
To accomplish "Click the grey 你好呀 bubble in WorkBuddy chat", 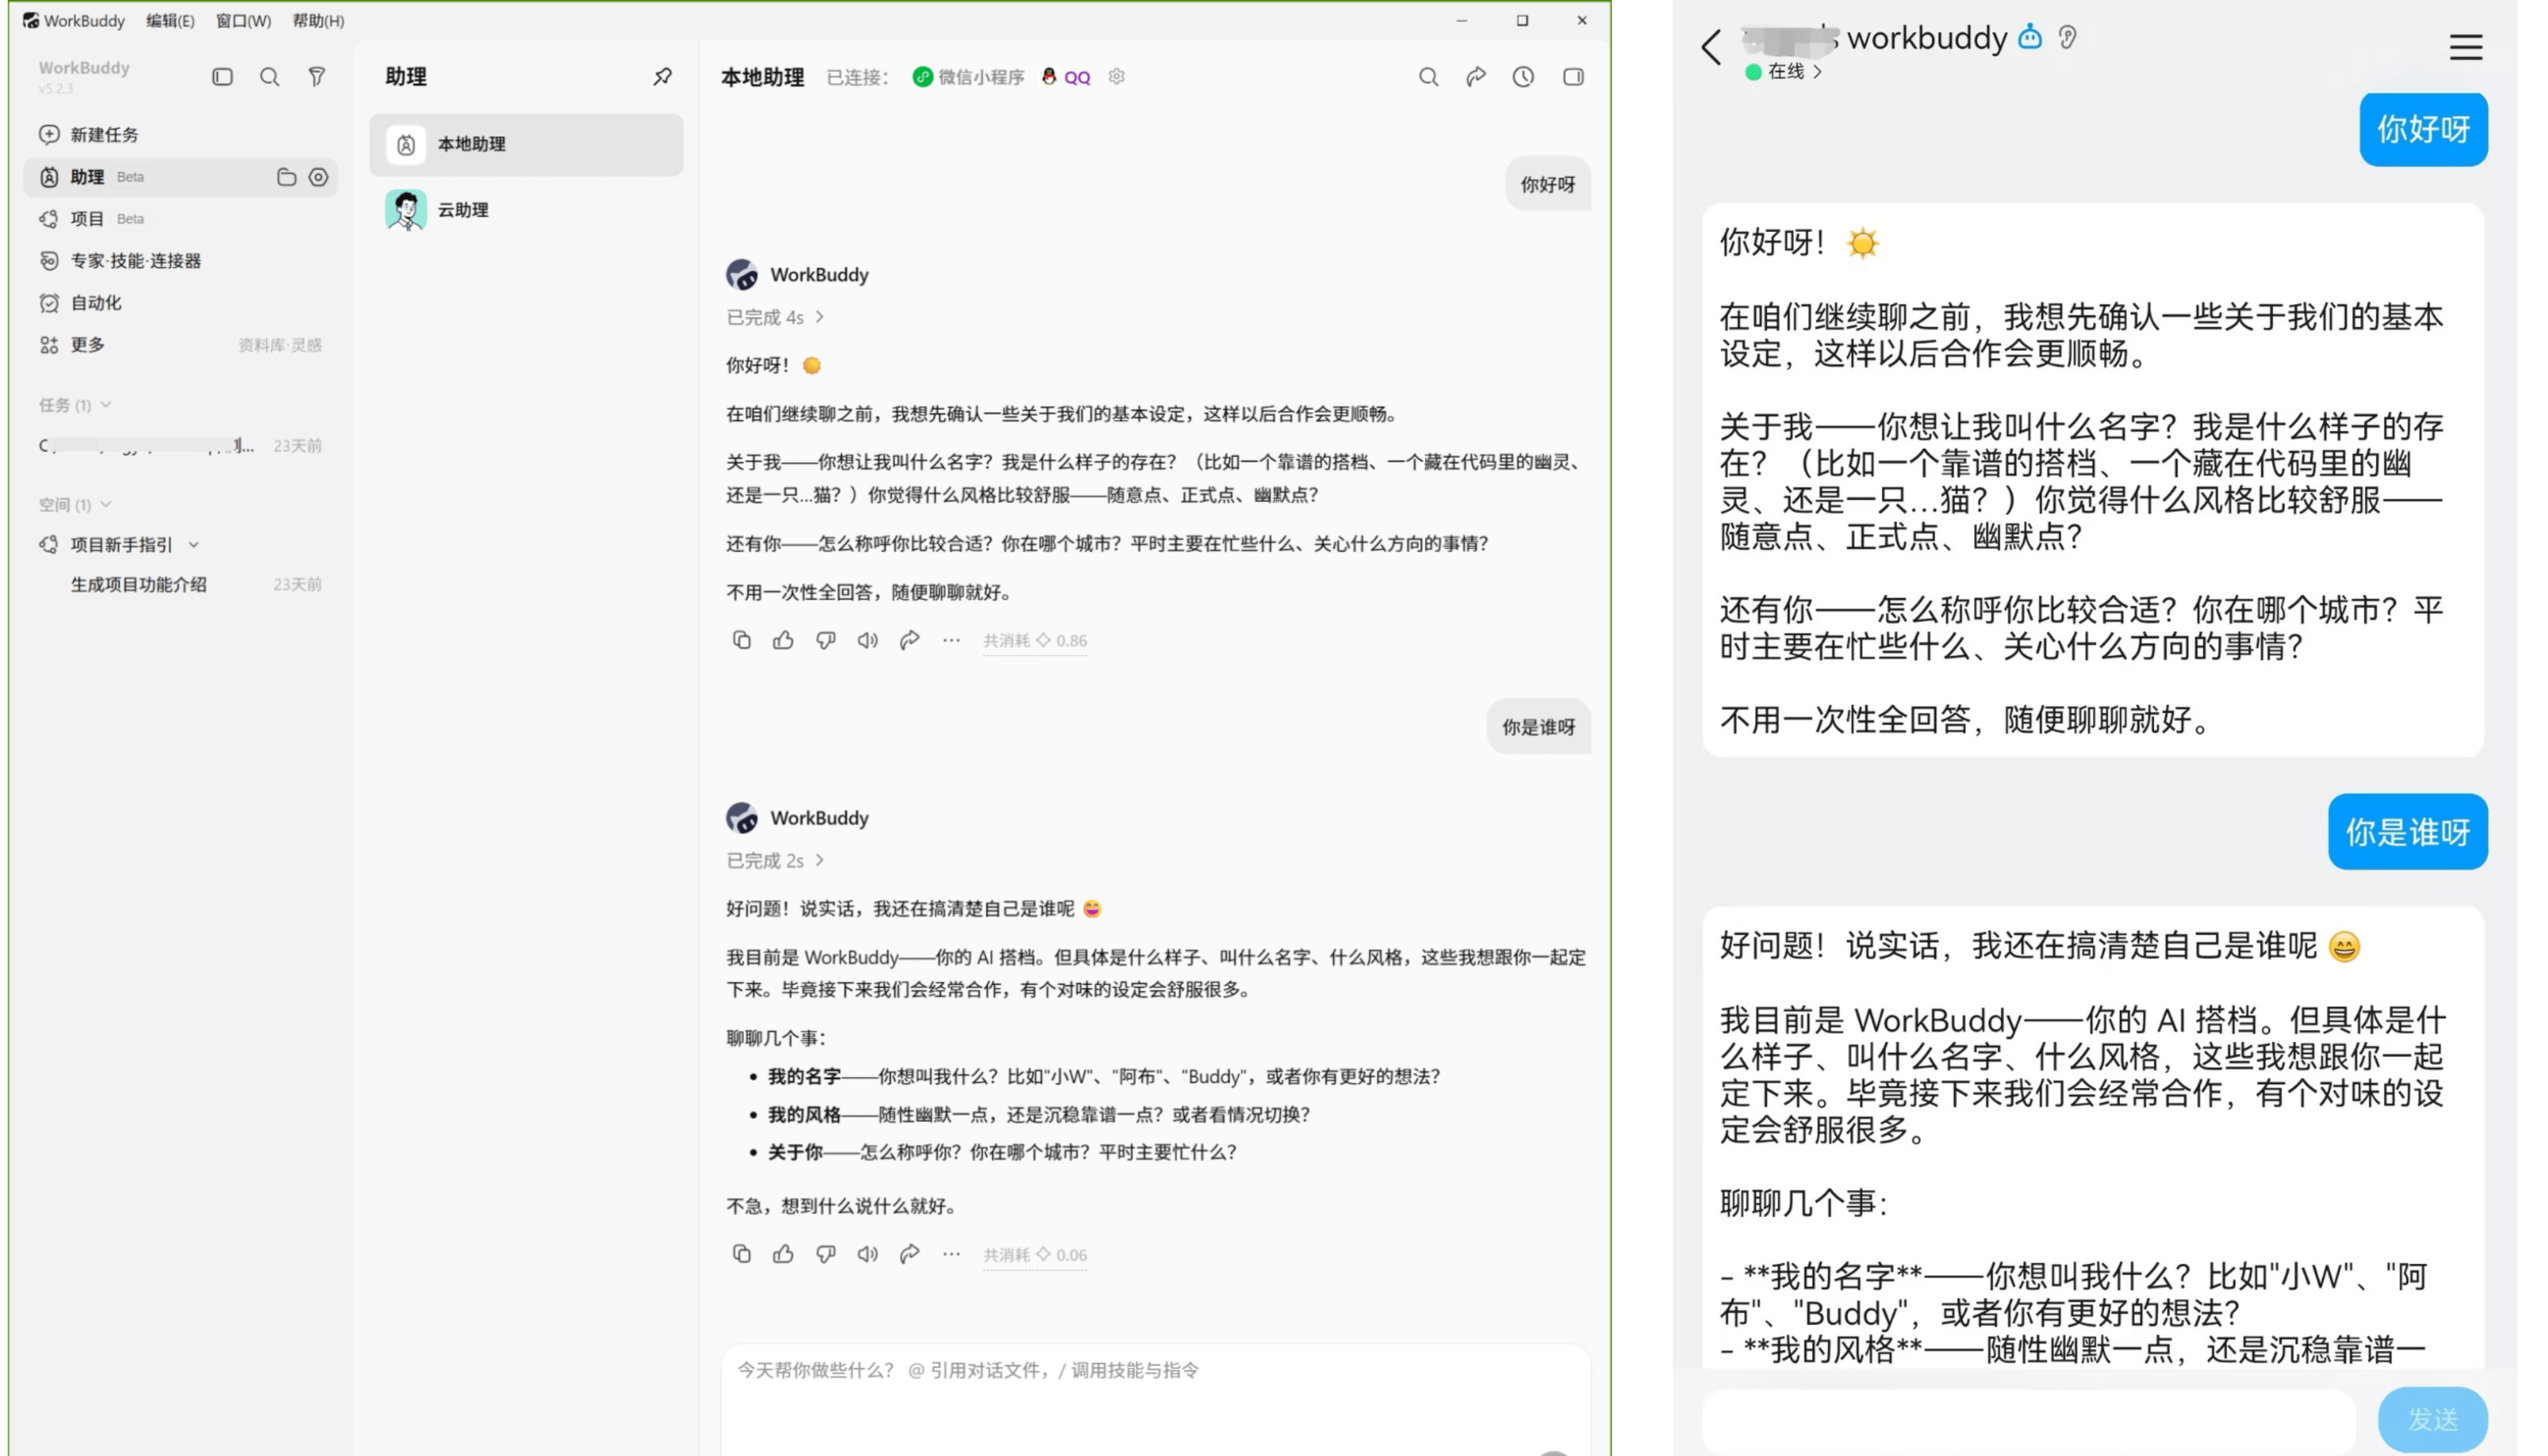I will click(x=1548, y=184).
